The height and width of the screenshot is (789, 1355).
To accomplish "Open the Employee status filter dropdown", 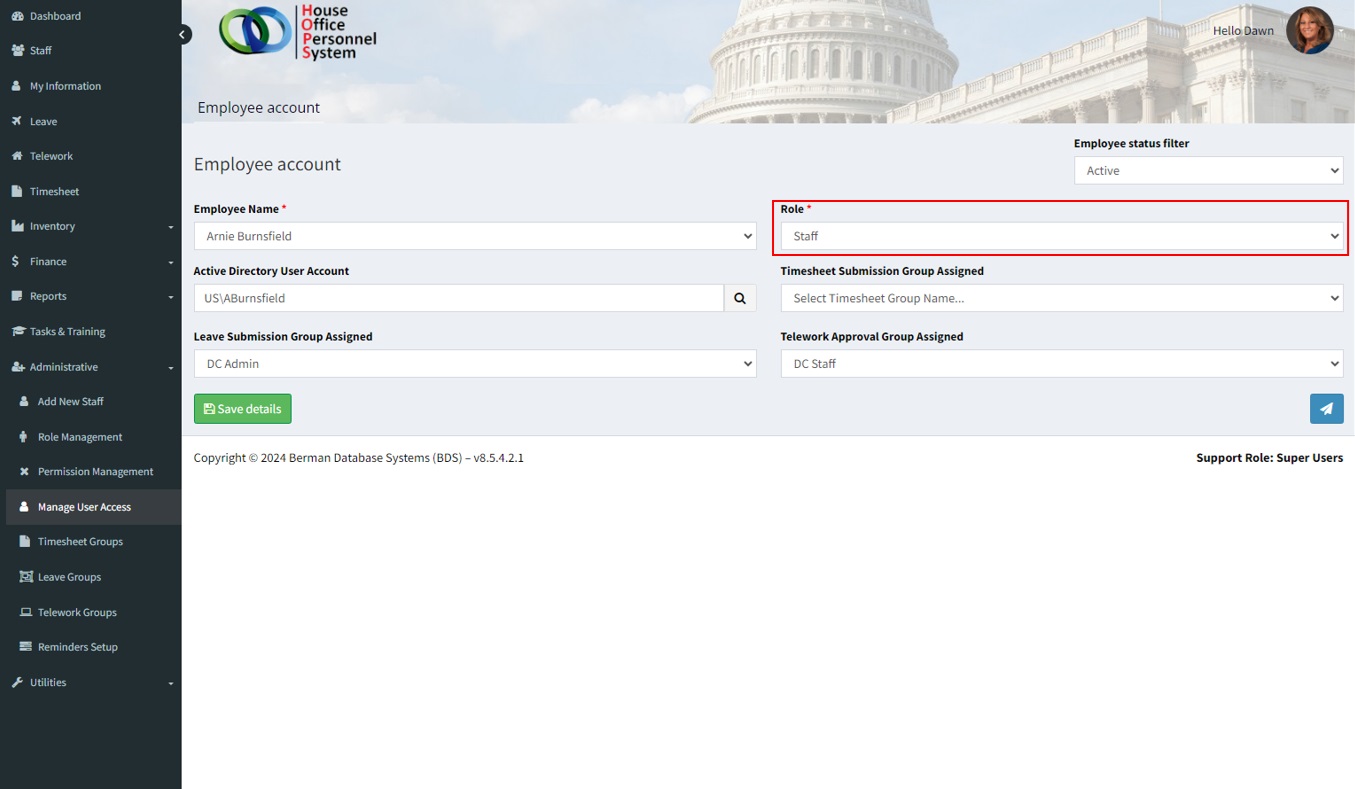I will pos(1208,171).
